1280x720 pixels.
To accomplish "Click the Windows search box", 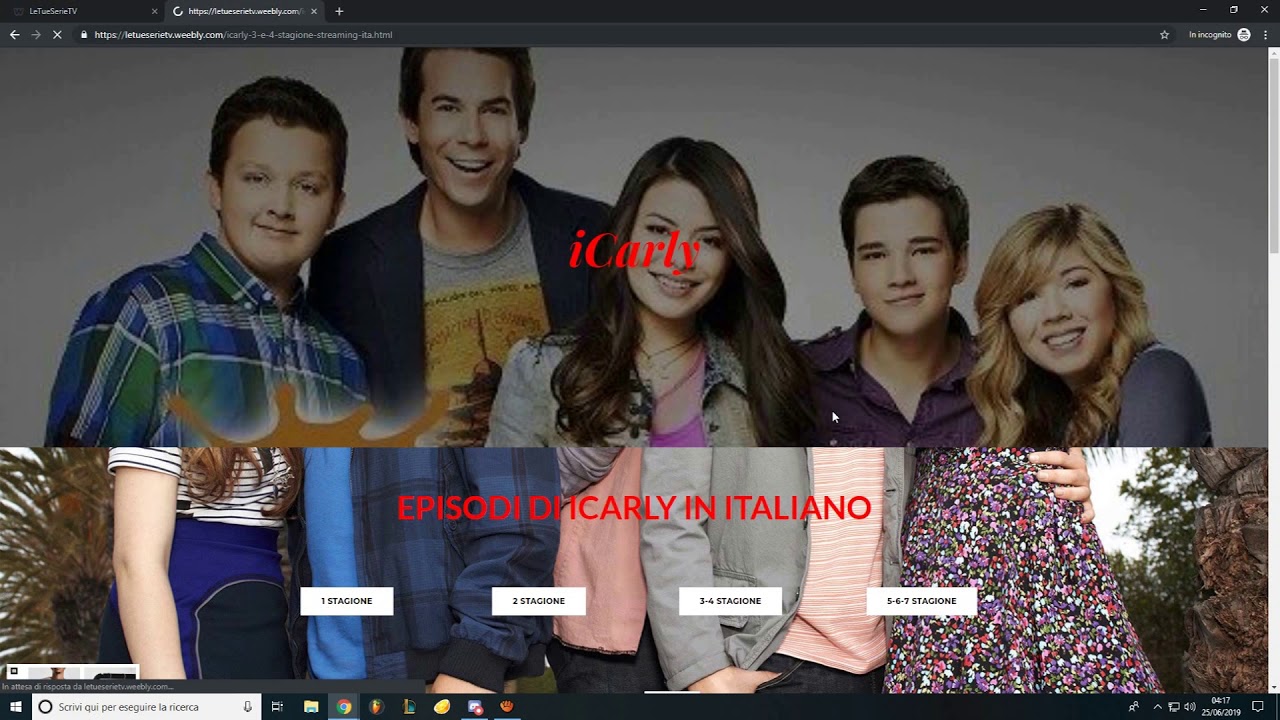I will [x=145, y=707].
